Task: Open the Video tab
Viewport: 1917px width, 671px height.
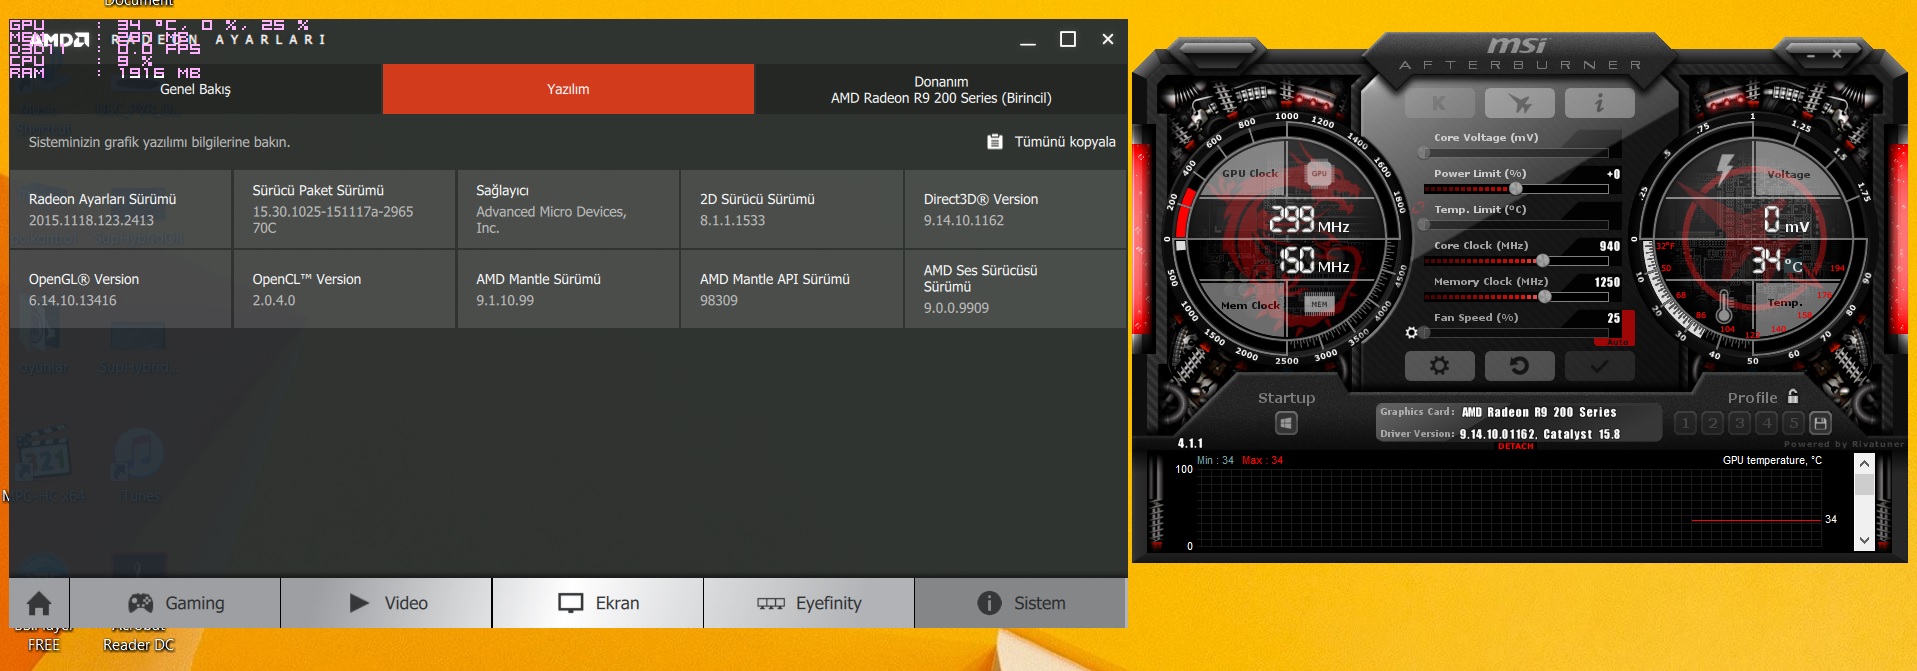Action: 386,603
